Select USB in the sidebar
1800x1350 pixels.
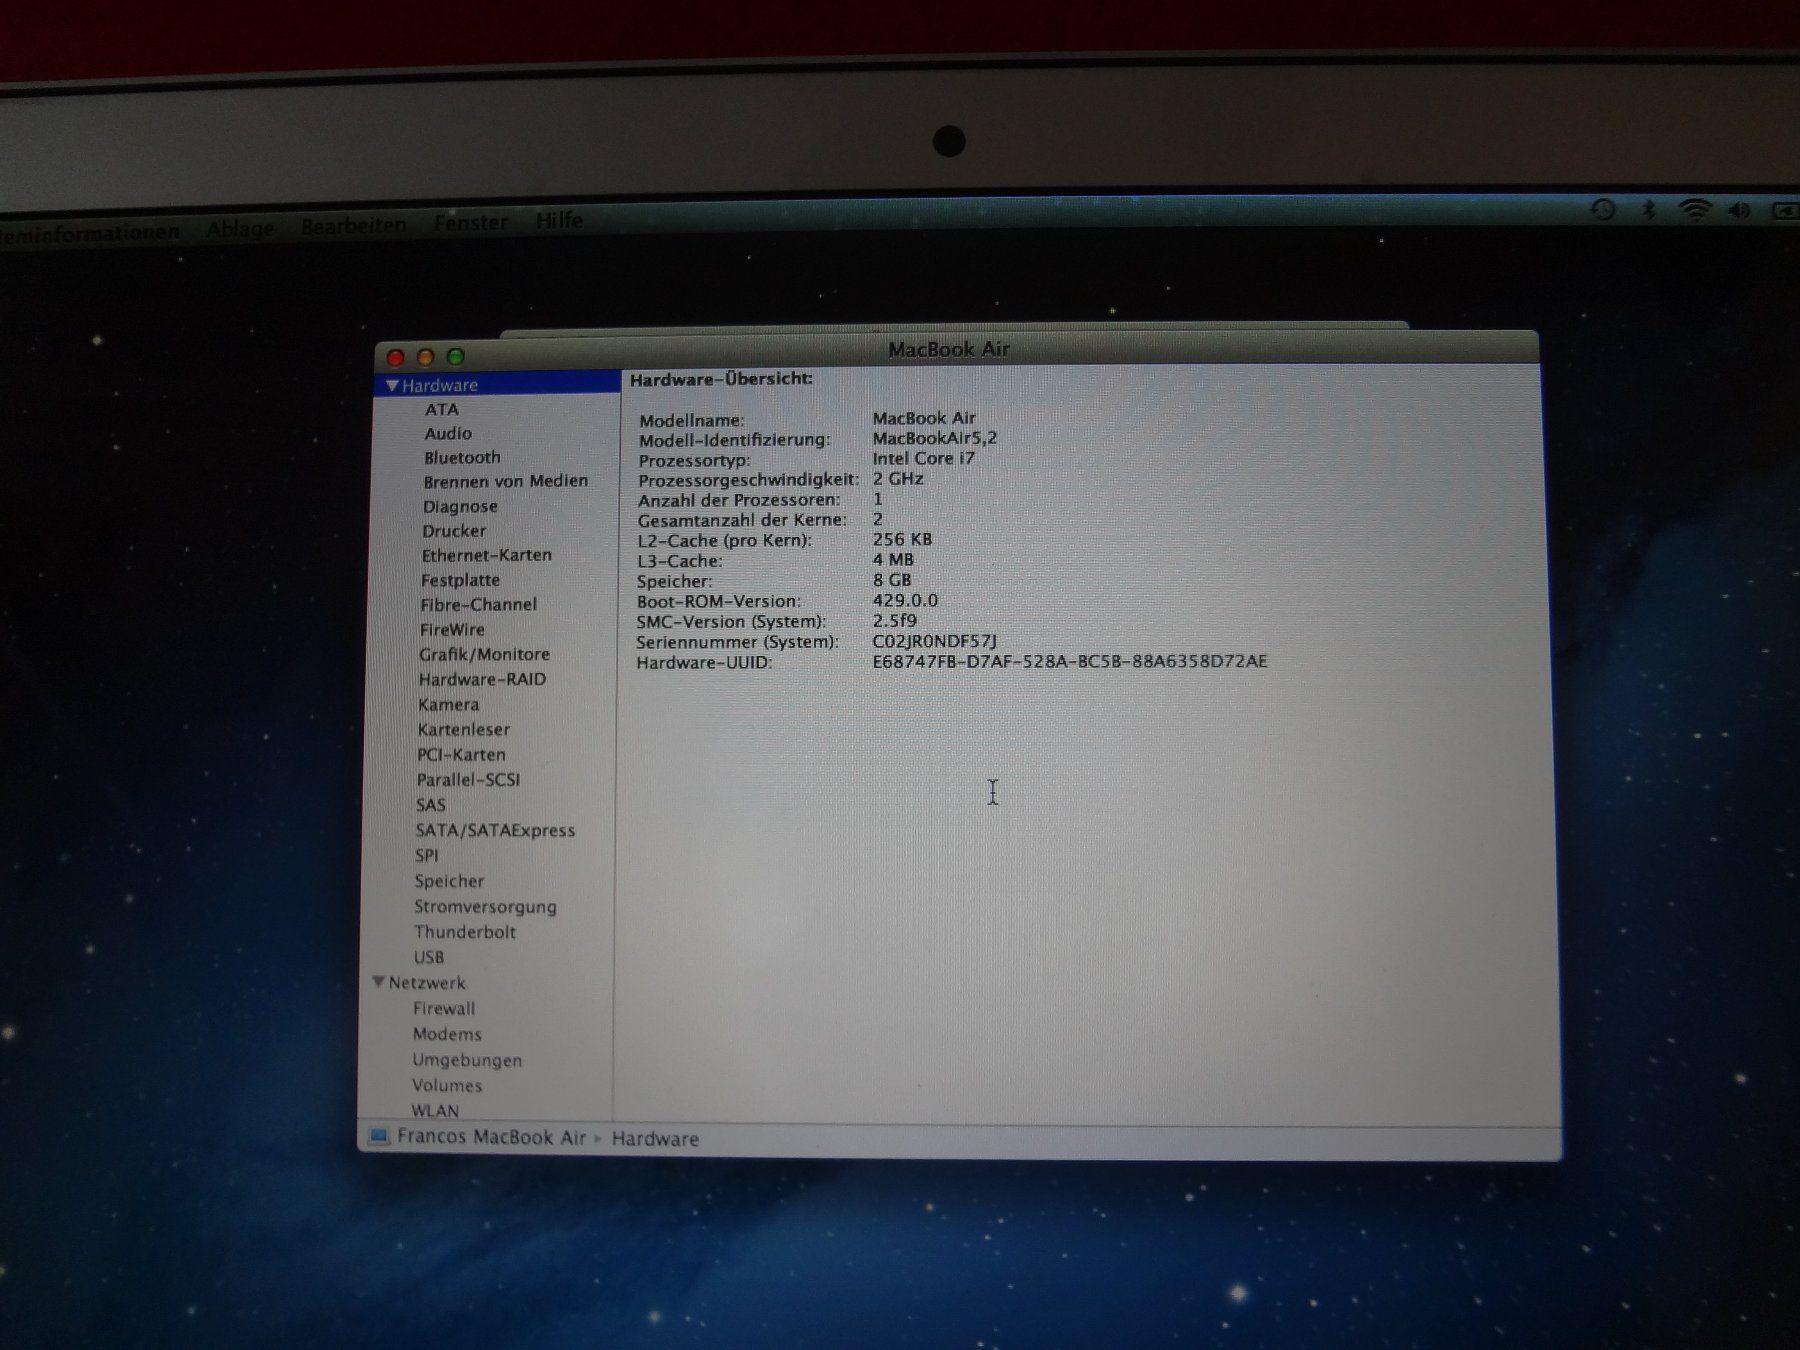428,957
